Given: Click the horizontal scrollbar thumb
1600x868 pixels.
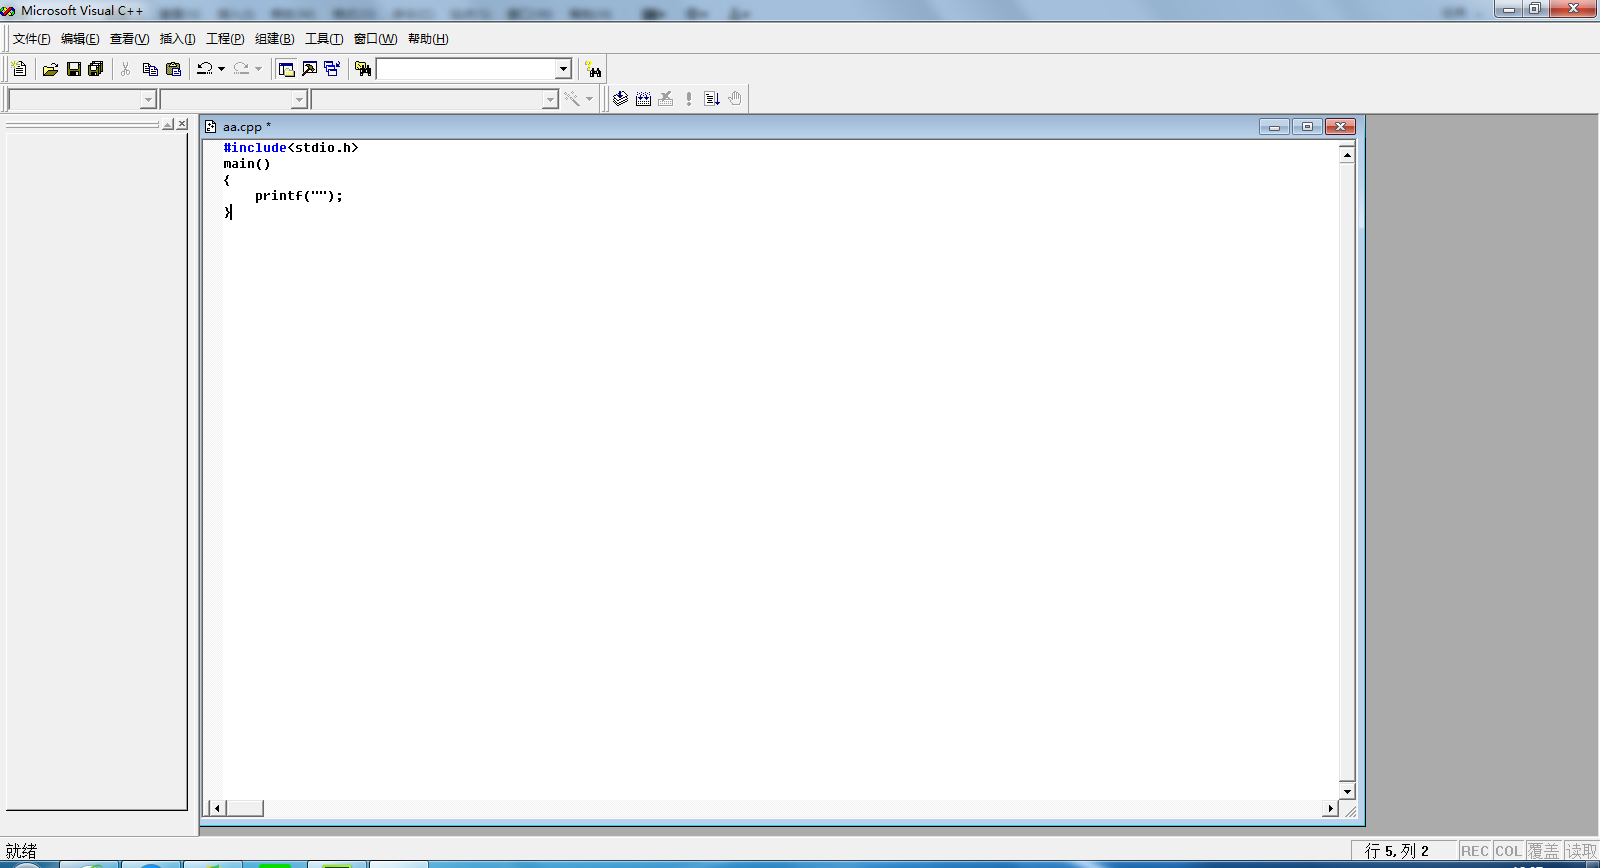Looking at the screenshot, I should (x=245, y=808).
